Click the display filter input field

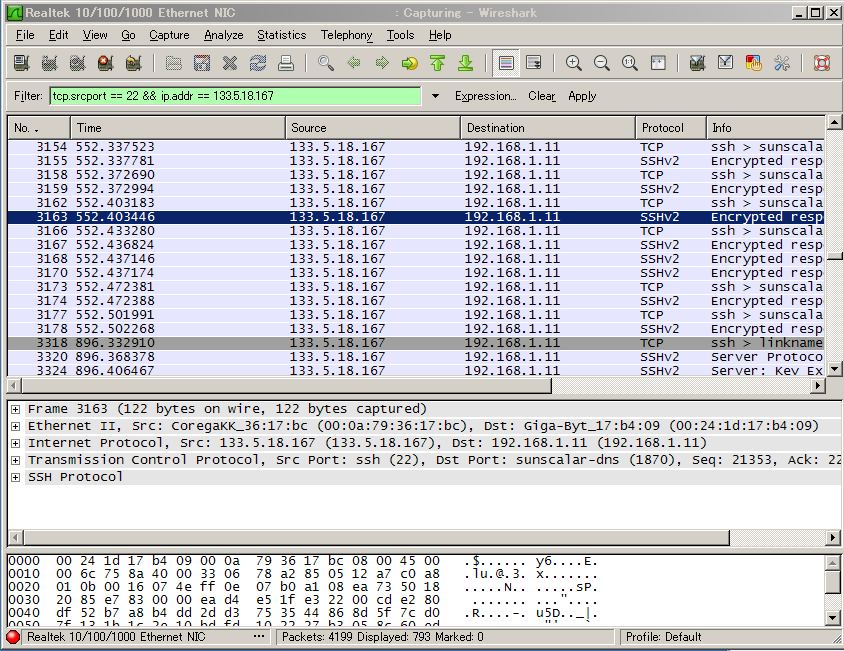tap(235, 96)
